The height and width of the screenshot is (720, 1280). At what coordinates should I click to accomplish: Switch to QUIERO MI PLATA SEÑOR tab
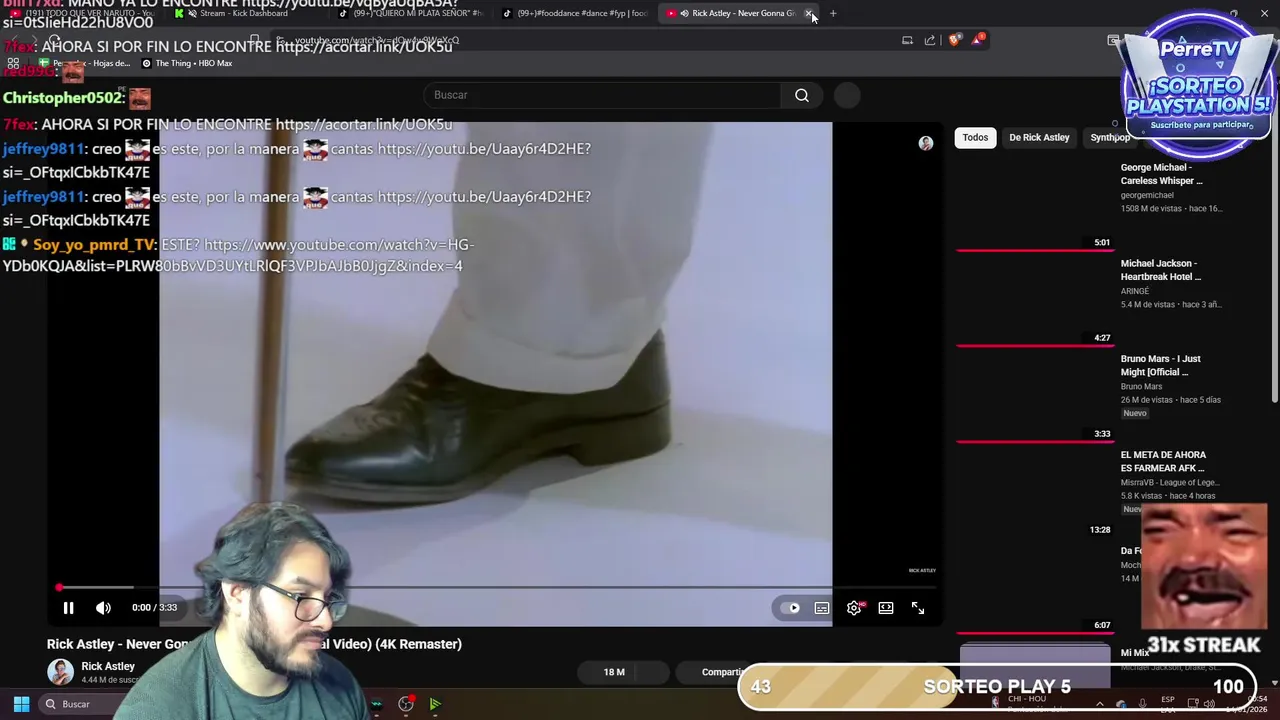410,13
